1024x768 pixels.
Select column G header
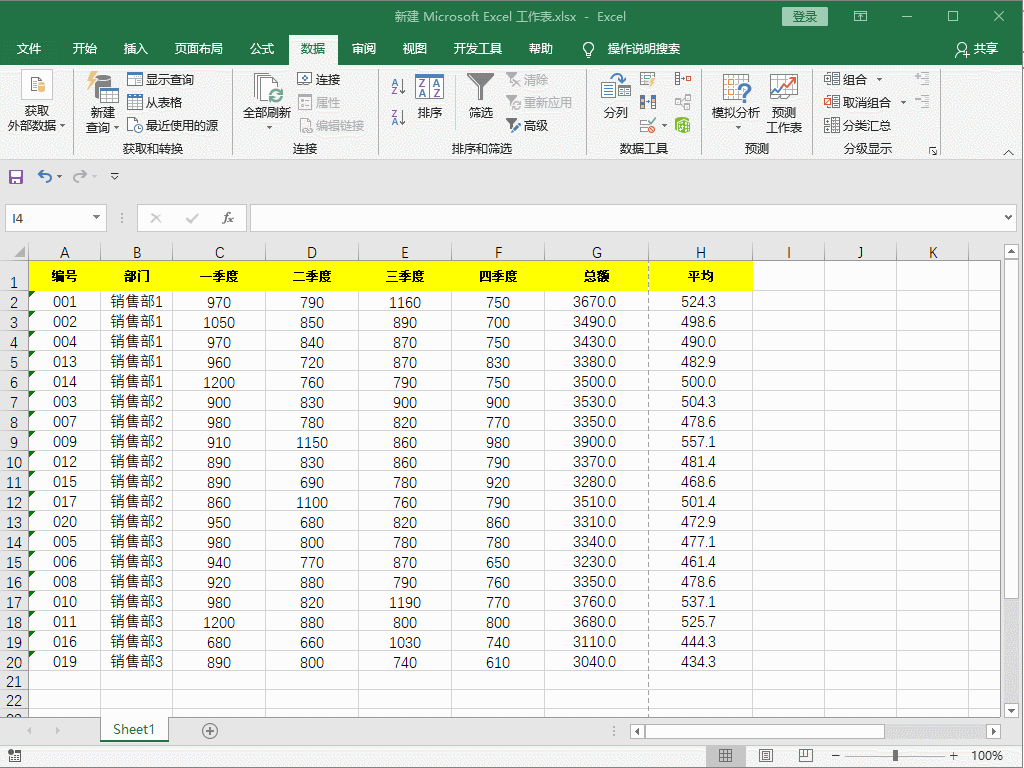click(x=596, y=252)
